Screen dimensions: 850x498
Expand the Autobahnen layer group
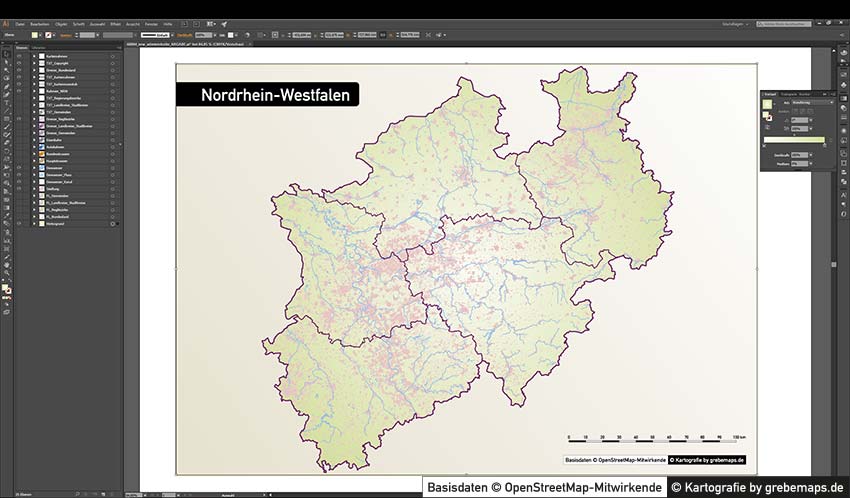pyautogui.click(x=33, y=146)
